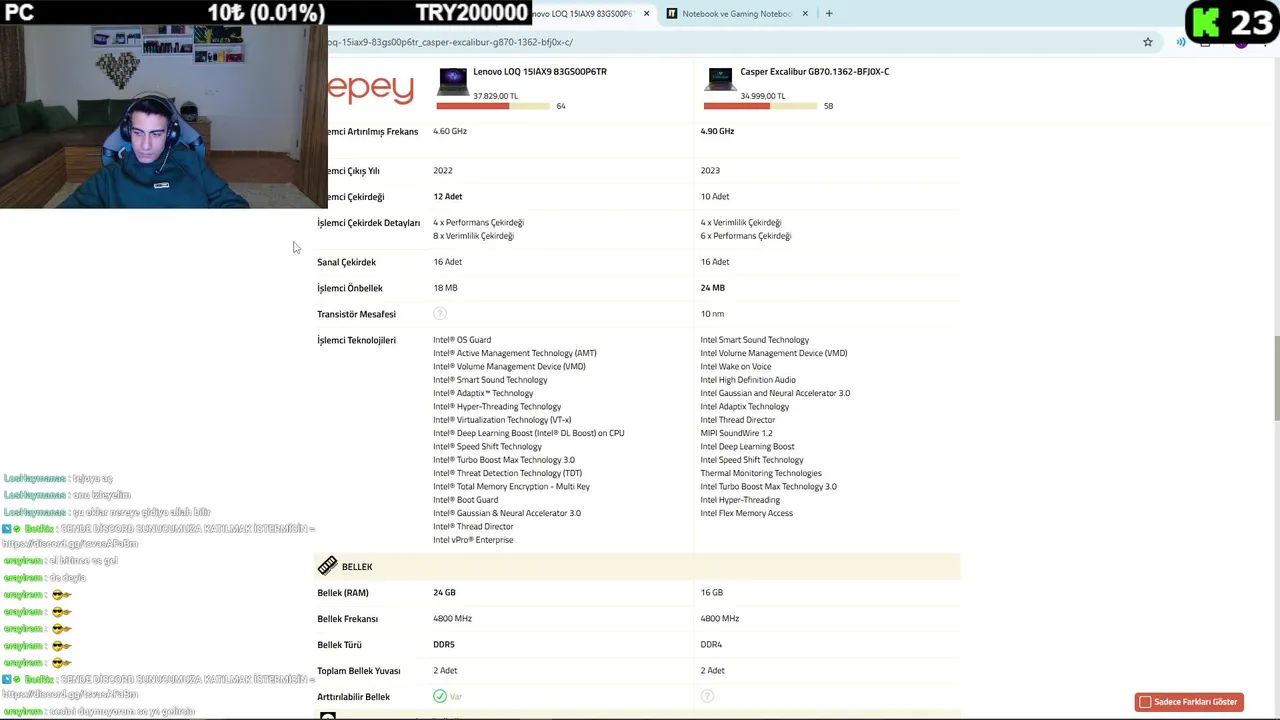Screen dimensions: 1280x720
Task: Click the epey site logo
Action: (370, 88)
